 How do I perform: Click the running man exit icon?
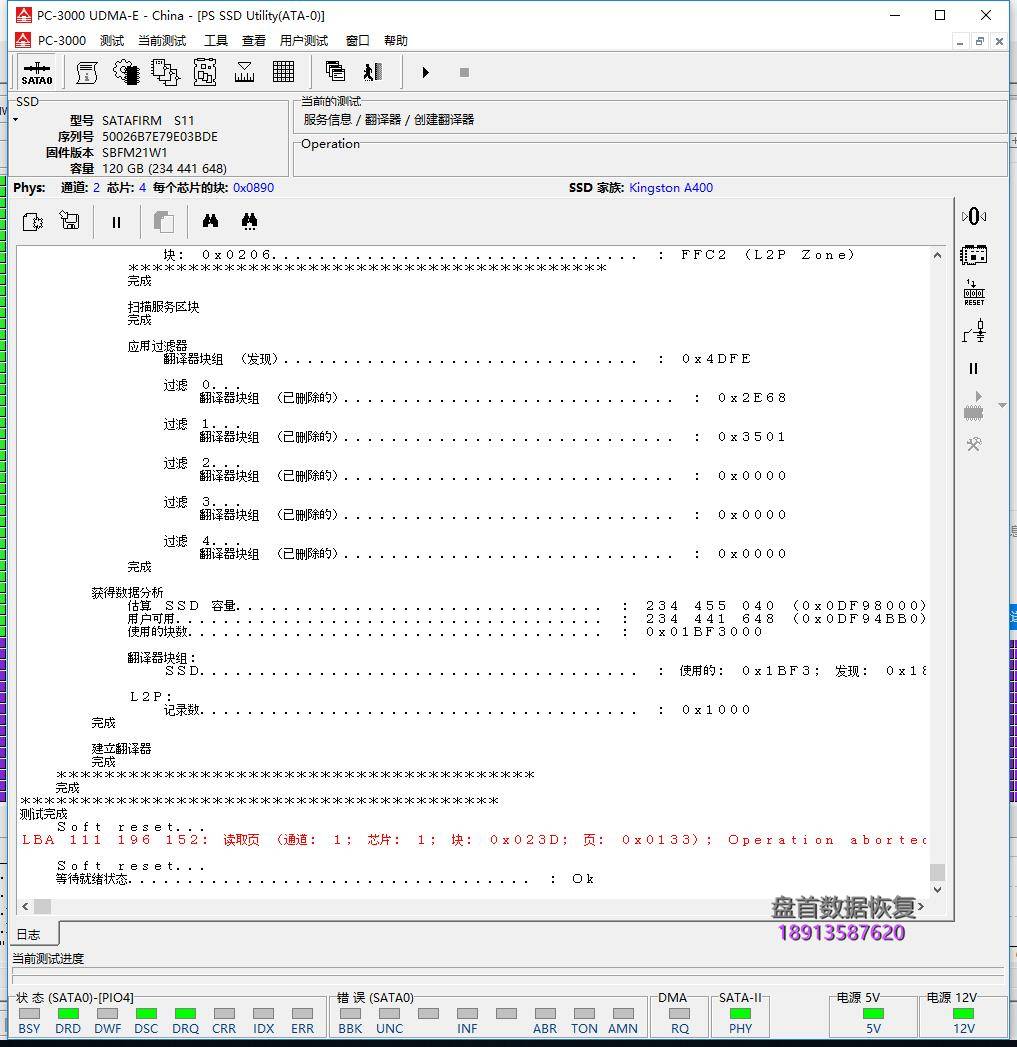[373, 72]
